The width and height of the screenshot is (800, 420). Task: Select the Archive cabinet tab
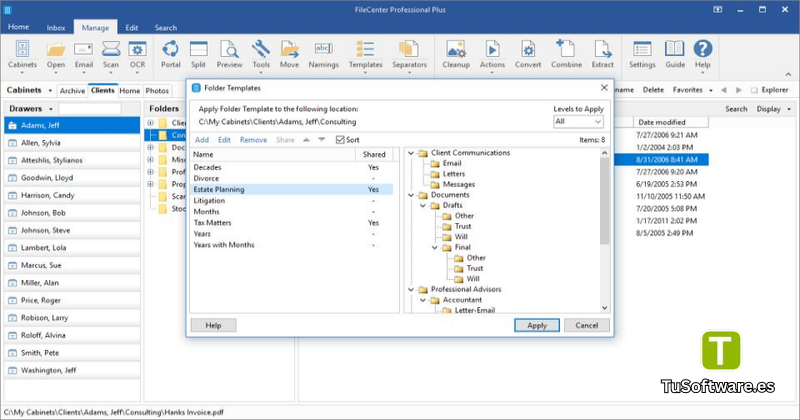point(72,90)
